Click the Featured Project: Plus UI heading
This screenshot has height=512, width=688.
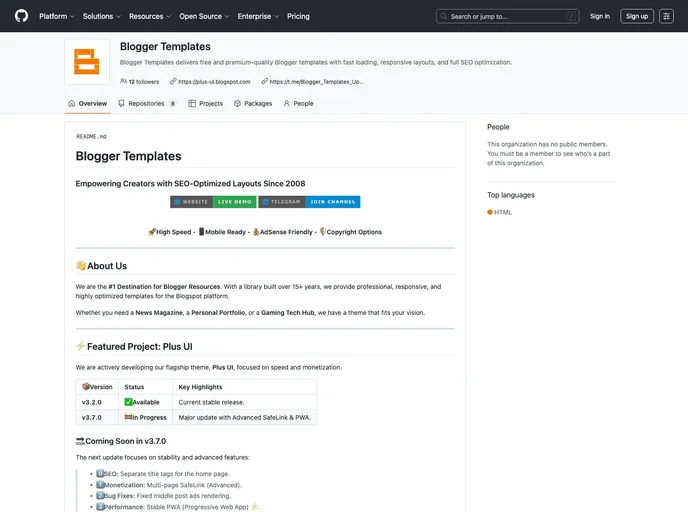coord(134,347)
